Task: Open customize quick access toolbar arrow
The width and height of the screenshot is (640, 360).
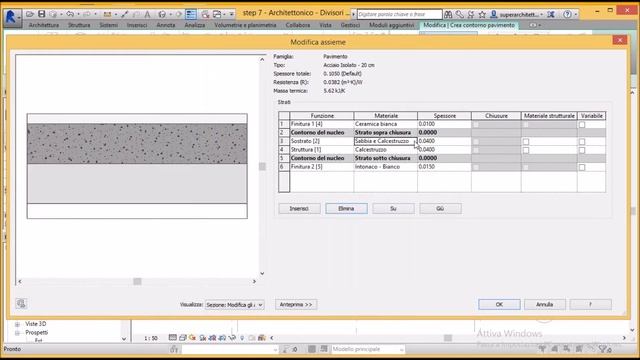Action: pos(231,14)
